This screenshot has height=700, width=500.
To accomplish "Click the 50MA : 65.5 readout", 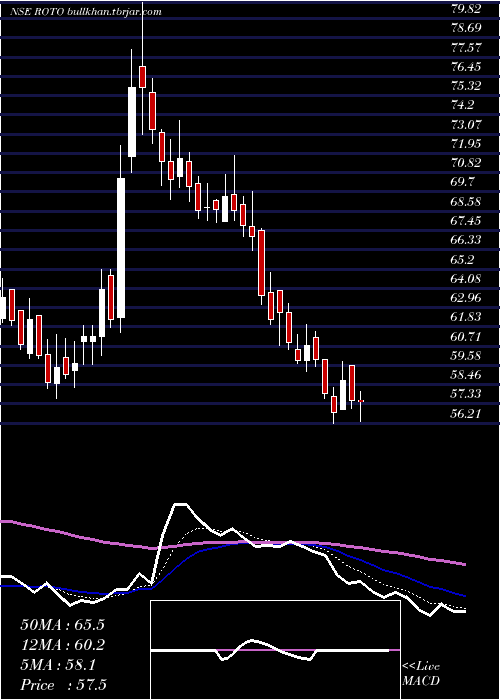I will [62, 625].
